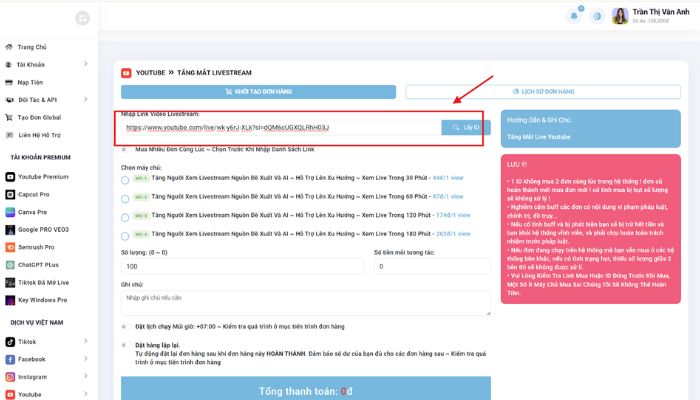
Task: Click the Nạp Tiền card icon
Action: (8, 82)
